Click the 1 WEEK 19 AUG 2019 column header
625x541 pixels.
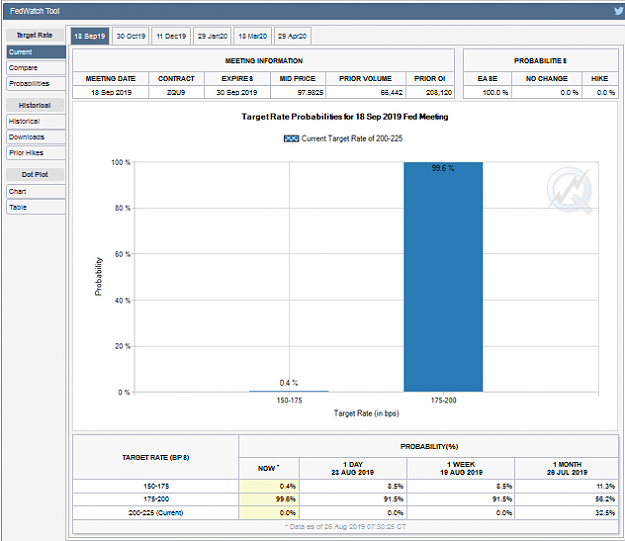click(x=461, y=468)
